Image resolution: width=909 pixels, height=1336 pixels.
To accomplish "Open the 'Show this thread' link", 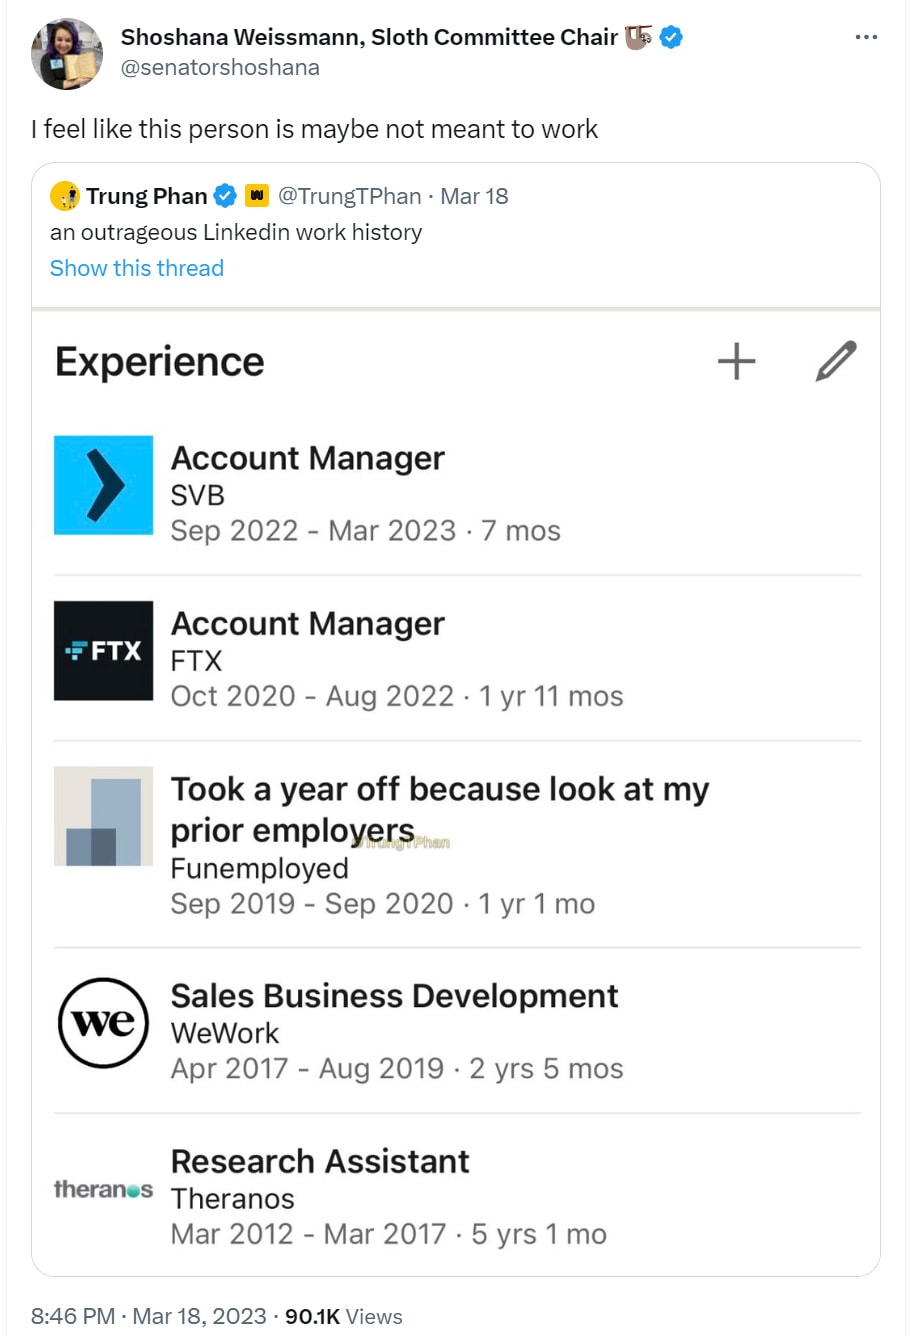I will click(137, 268).
